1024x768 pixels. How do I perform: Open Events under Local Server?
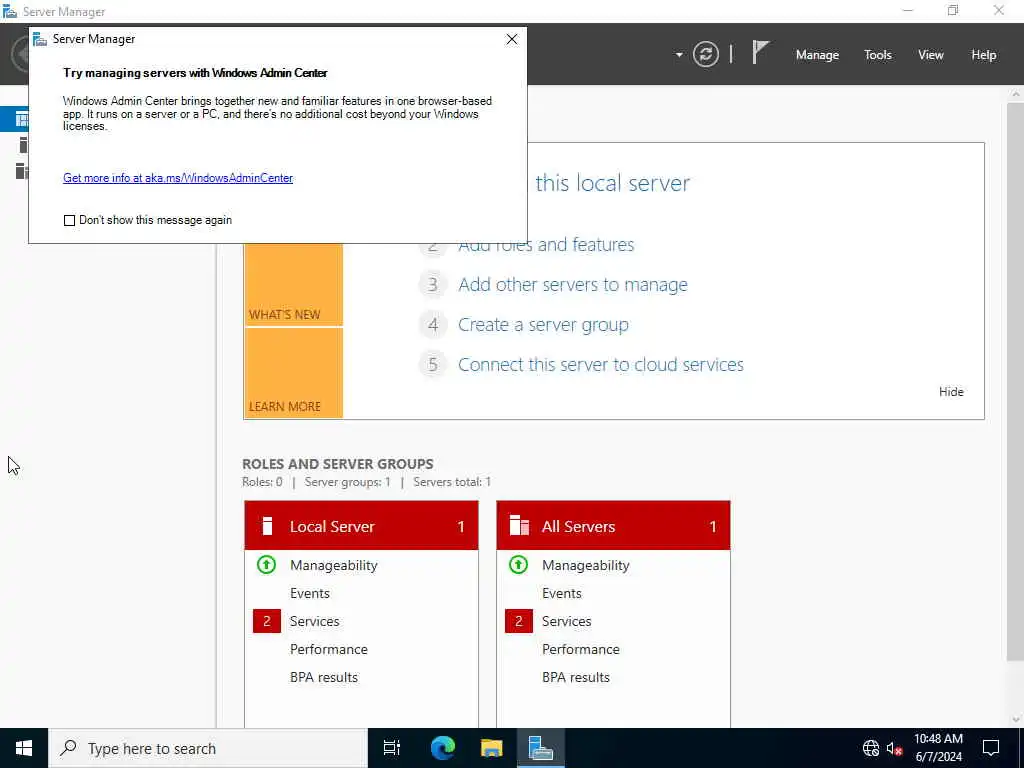(x=310, y=593)
